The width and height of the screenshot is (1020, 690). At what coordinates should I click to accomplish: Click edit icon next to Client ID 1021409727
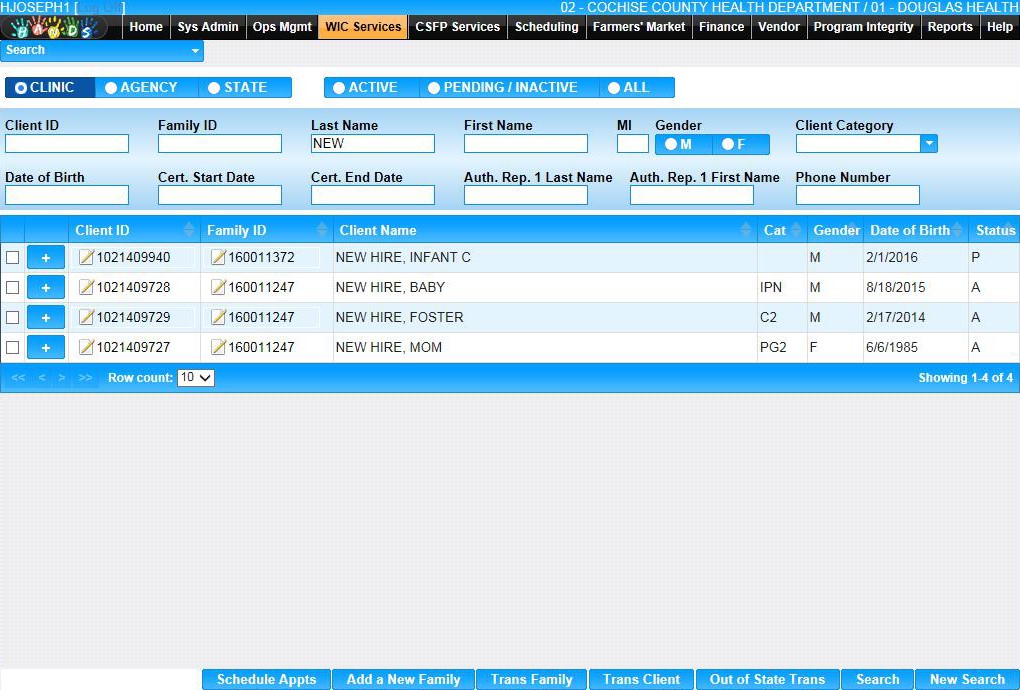click(x=86, y=348)
